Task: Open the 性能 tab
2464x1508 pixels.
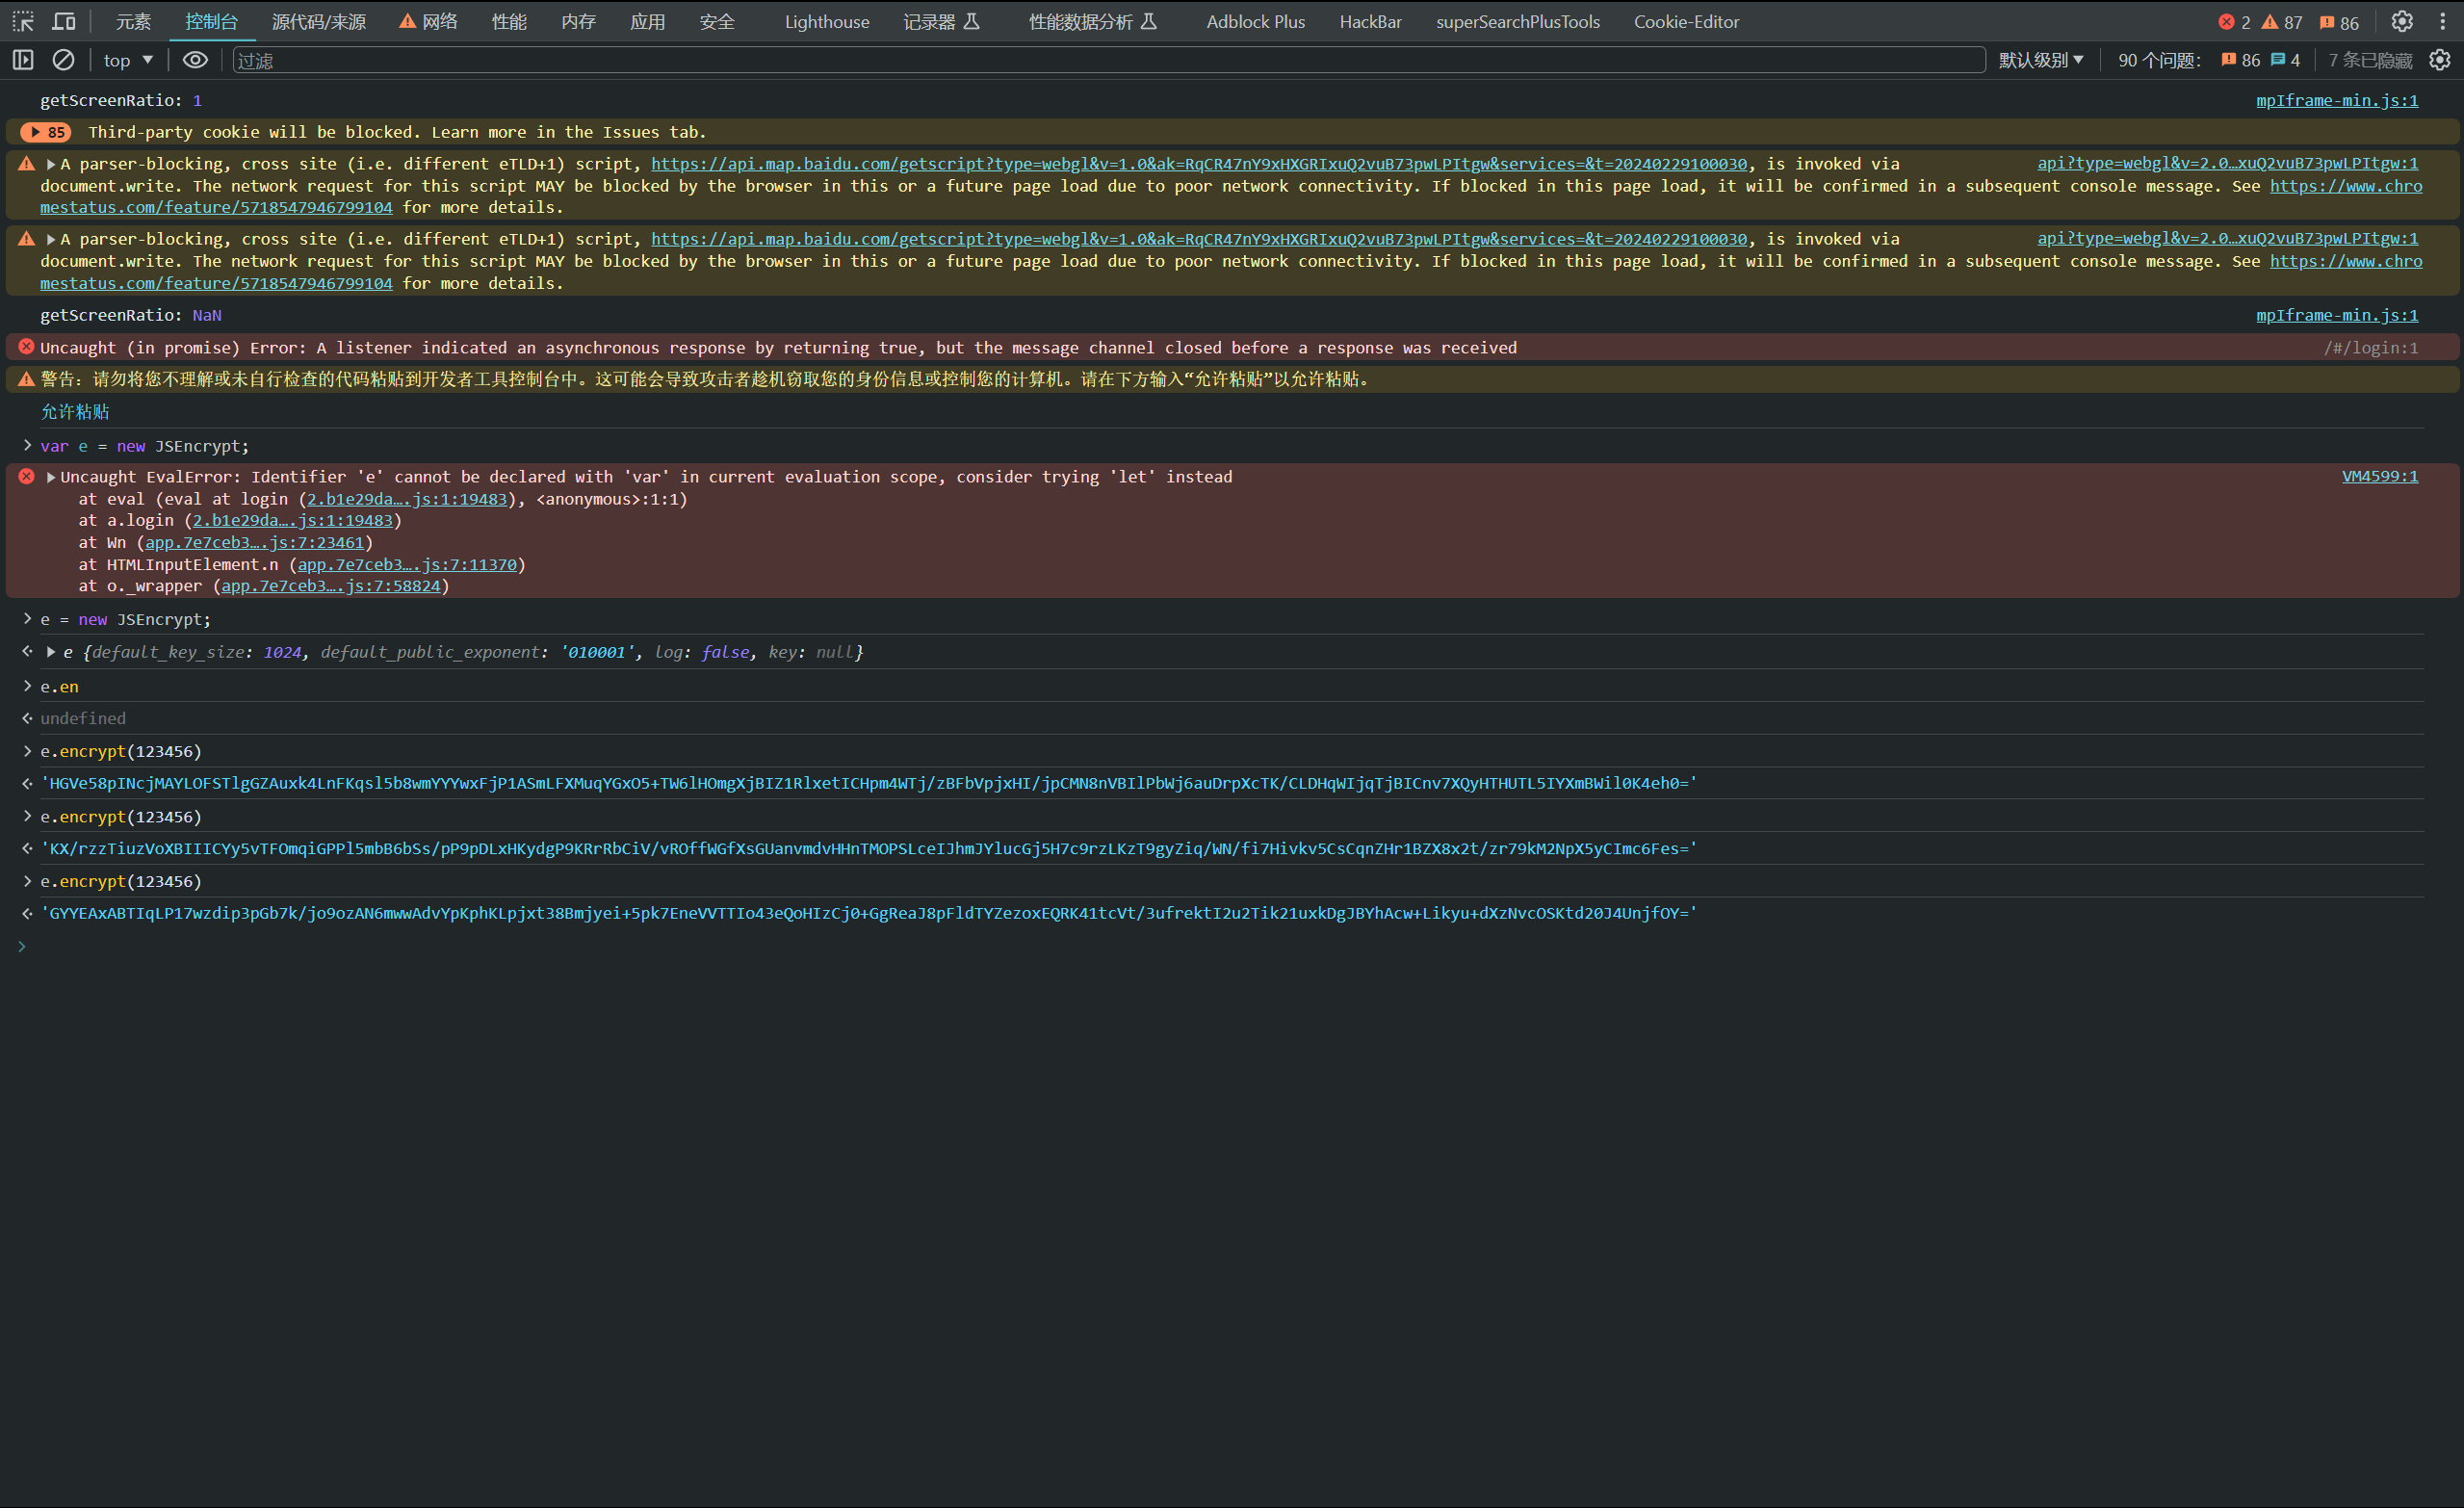Action: (x=509, y=21)
